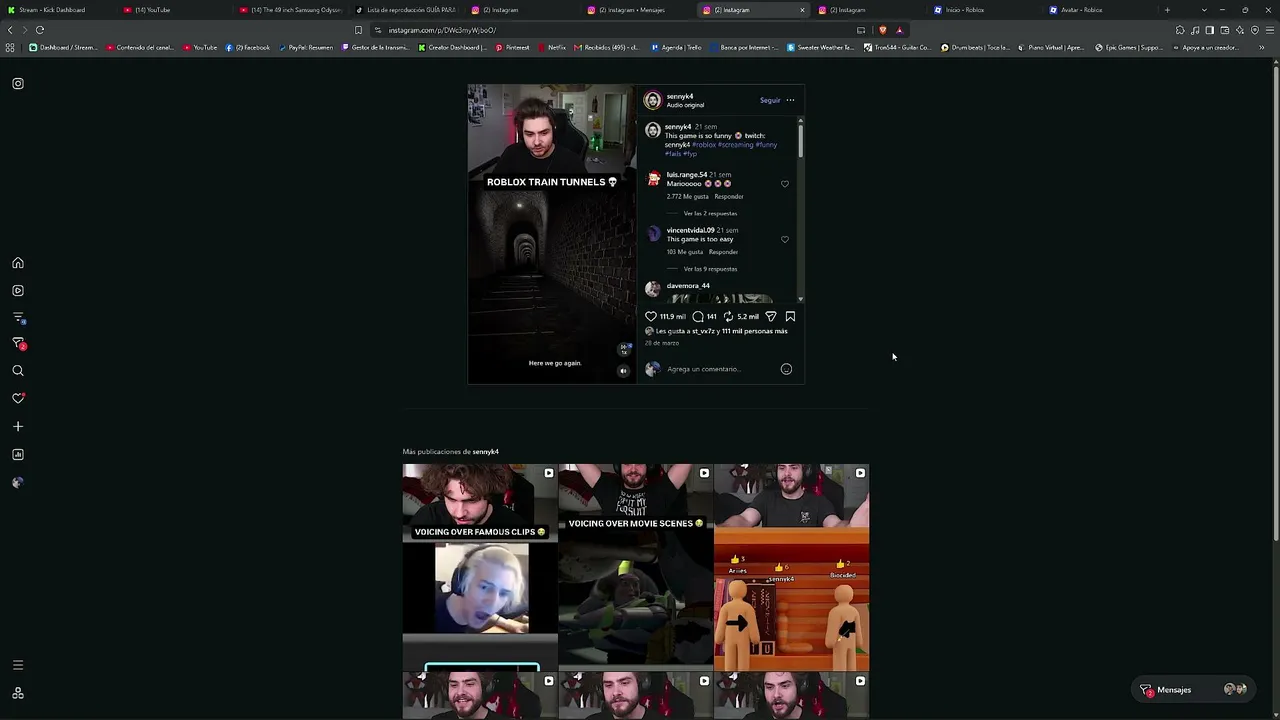Reload the page with refresh button
The image size is (1280, 720).
click(40, 30)
